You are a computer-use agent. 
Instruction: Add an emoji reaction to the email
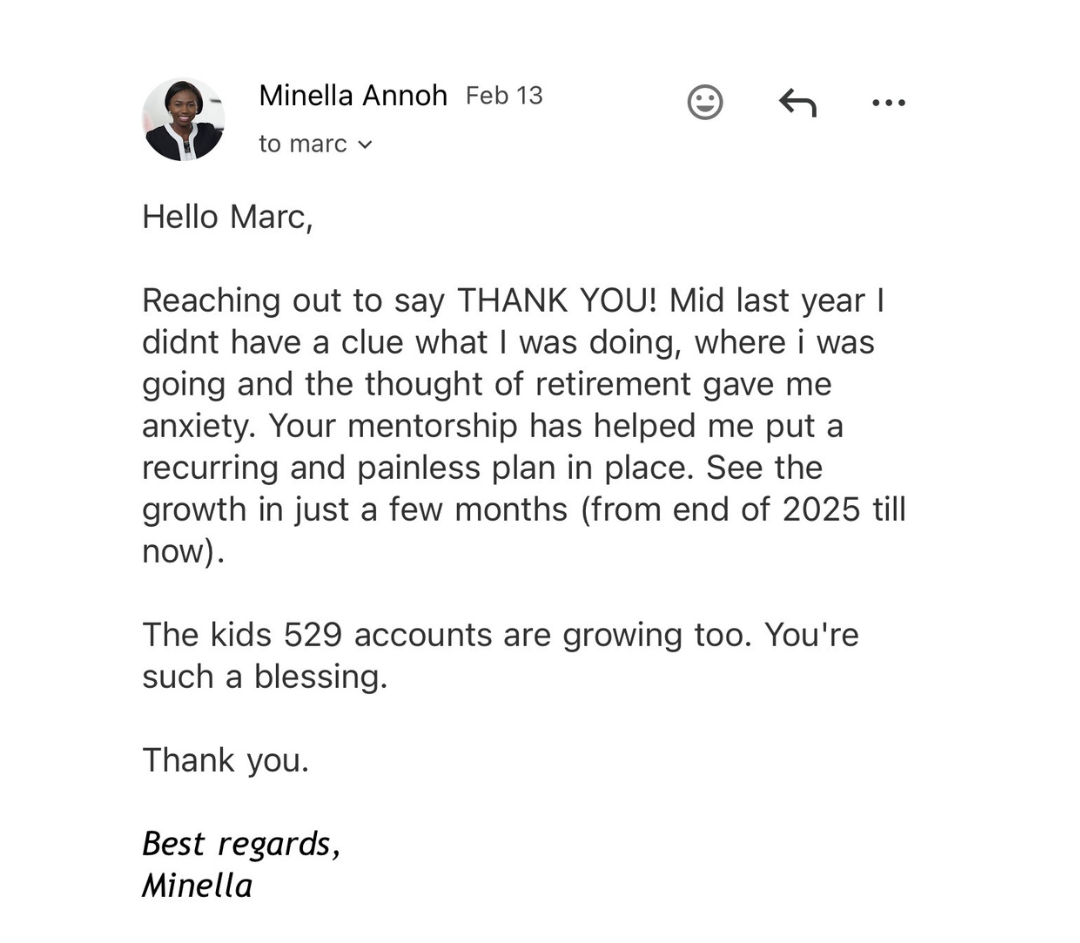tap(705, 103)
